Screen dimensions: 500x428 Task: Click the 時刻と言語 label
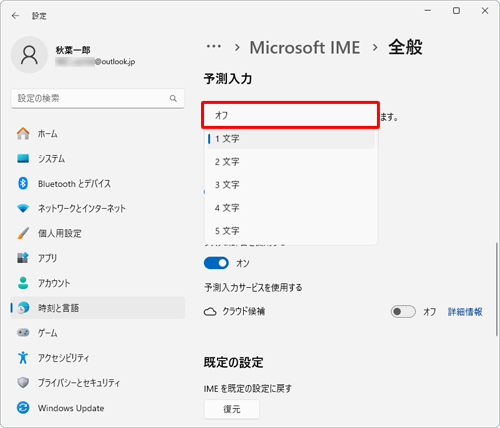pyautogui.click(x=58, y=308)
